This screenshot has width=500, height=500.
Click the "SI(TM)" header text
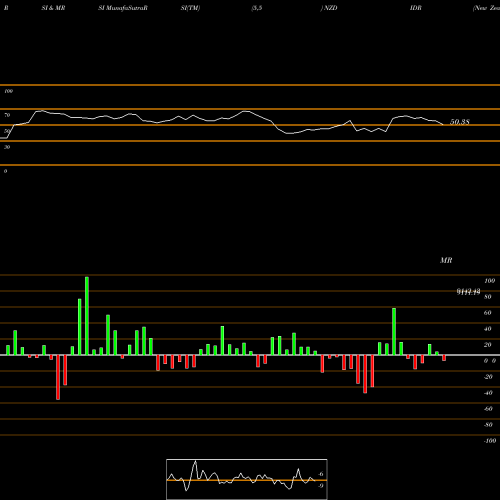pos(190,8)
